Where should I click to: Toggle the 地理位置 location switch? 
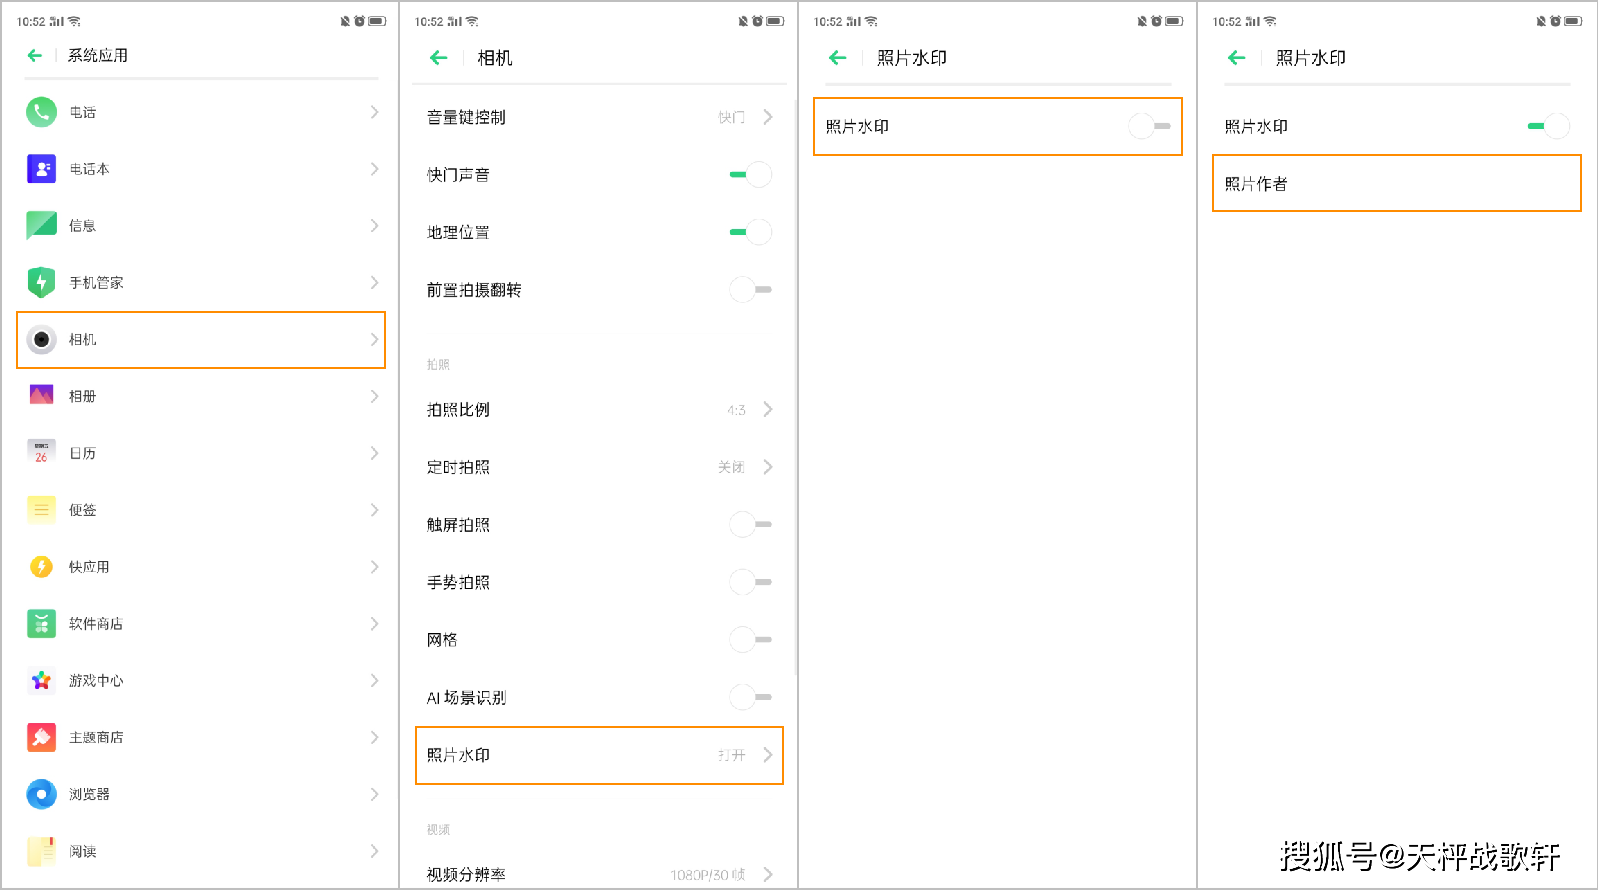click(751, 232)
